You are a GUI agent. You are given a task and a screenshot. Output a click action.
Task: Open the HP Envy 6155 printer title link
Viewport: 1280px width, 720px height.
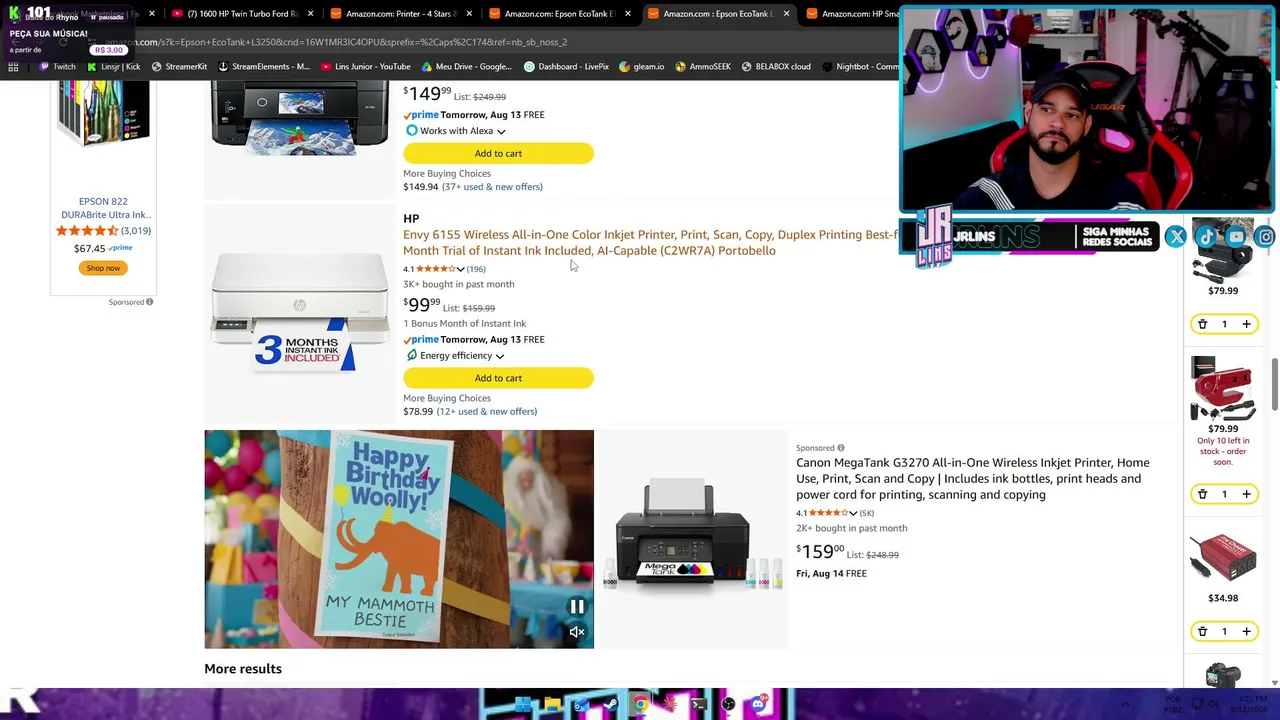(x=650, y=242)
